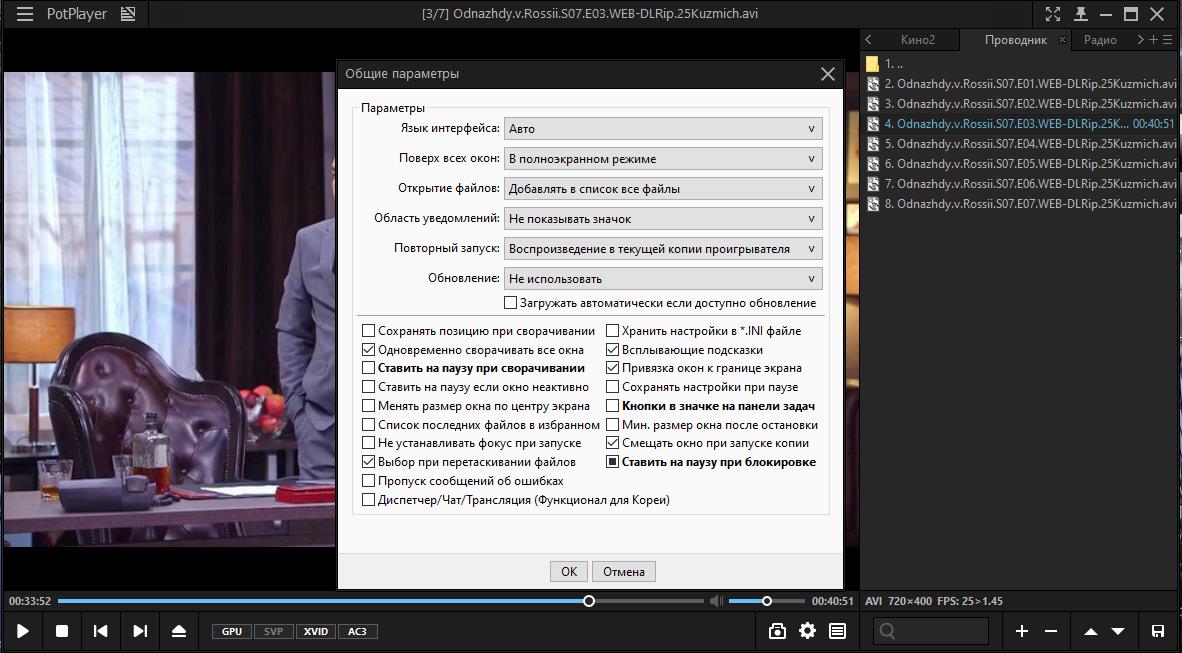
Task: Switch to the 'Радио' playlist tab
Action: [x=1099, y=40]
